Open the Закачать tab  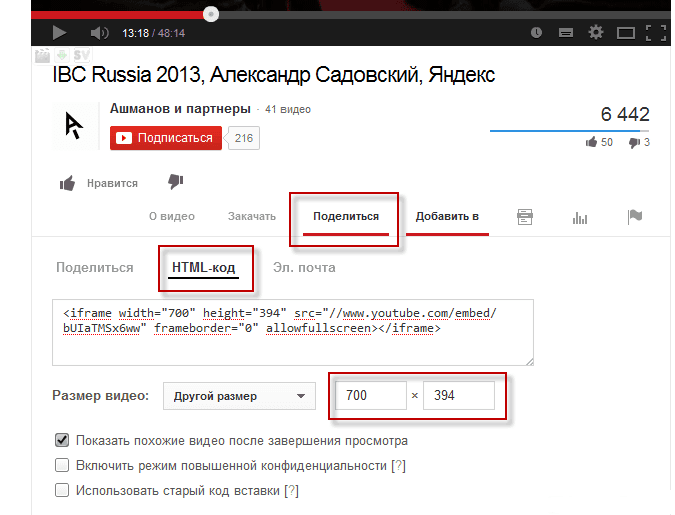252,216
